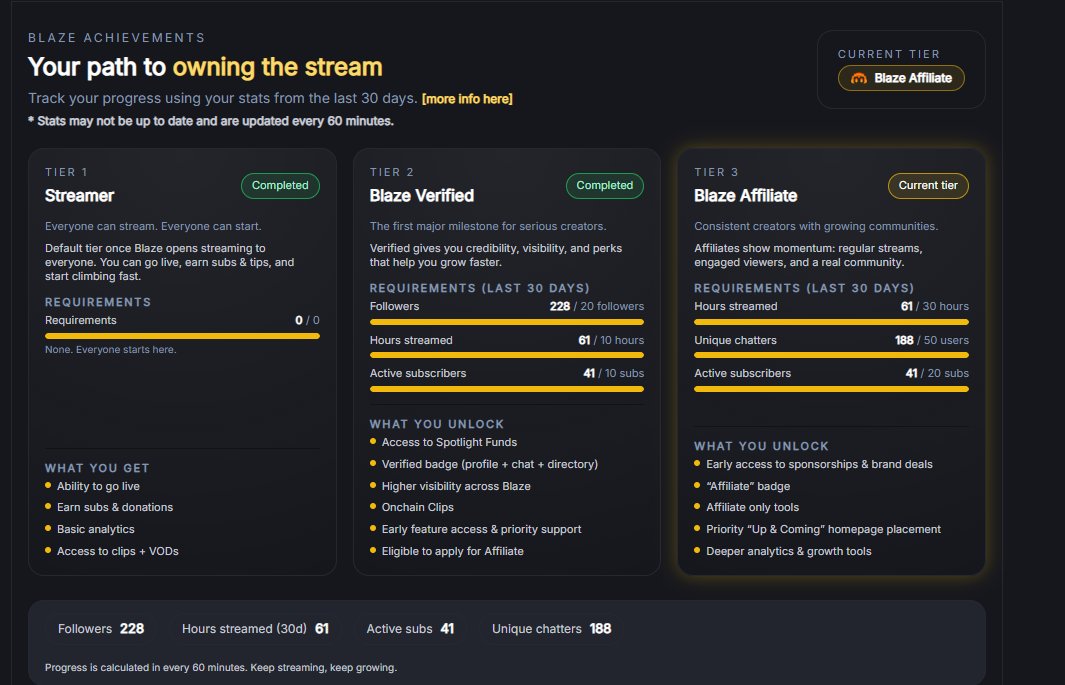This screenshot has width=1065, height=685.
Task: Click 'None. Everyone starts here.' note
Action: point(111,350)
